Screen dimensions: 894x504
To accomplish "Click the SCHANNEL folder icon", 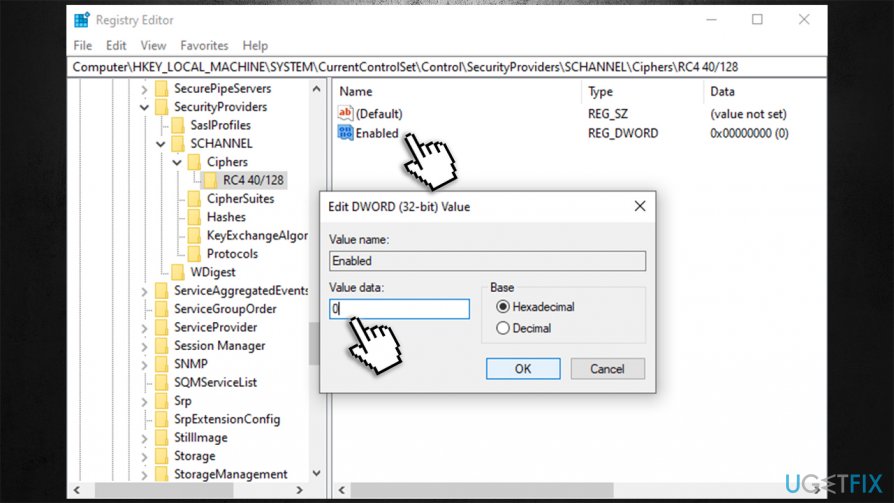I will click(x=178, y=143).
